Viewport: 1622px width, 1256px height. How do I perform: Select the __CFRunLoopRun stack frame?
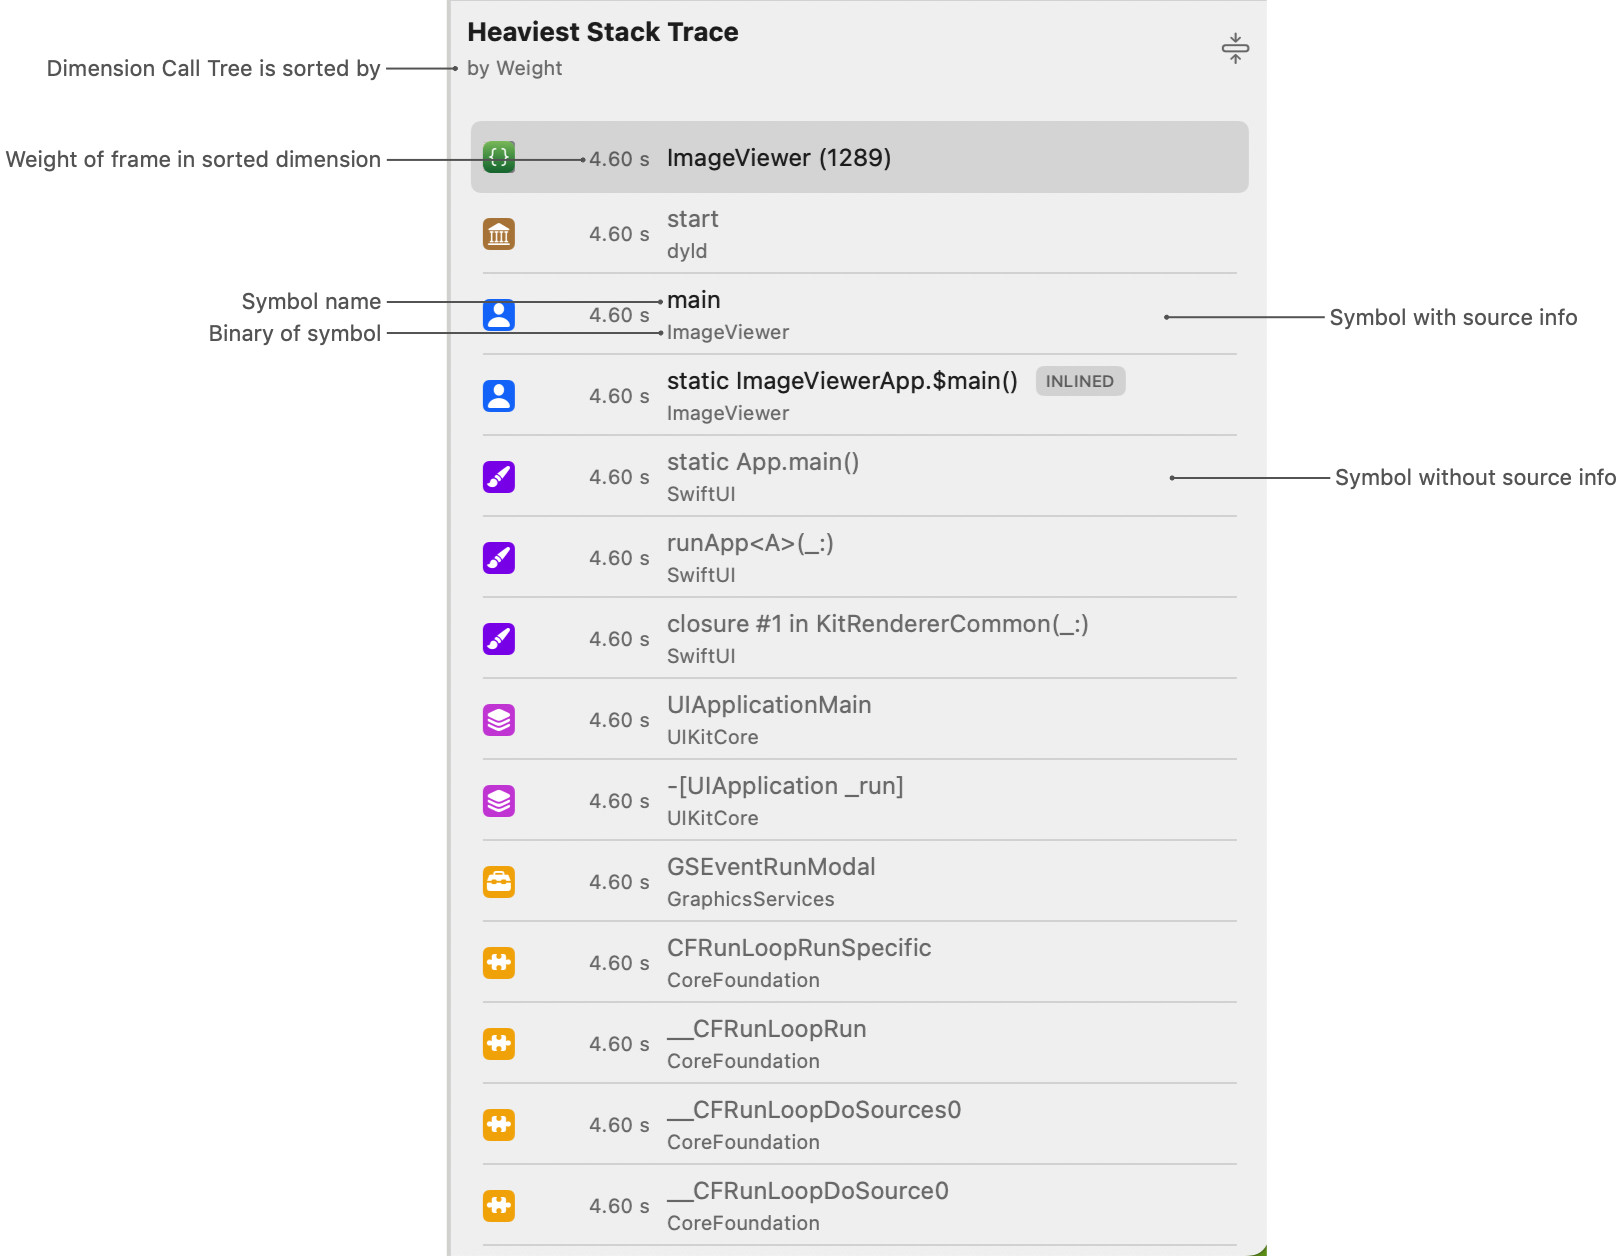pyautogui.click(x=860, y=1043)
